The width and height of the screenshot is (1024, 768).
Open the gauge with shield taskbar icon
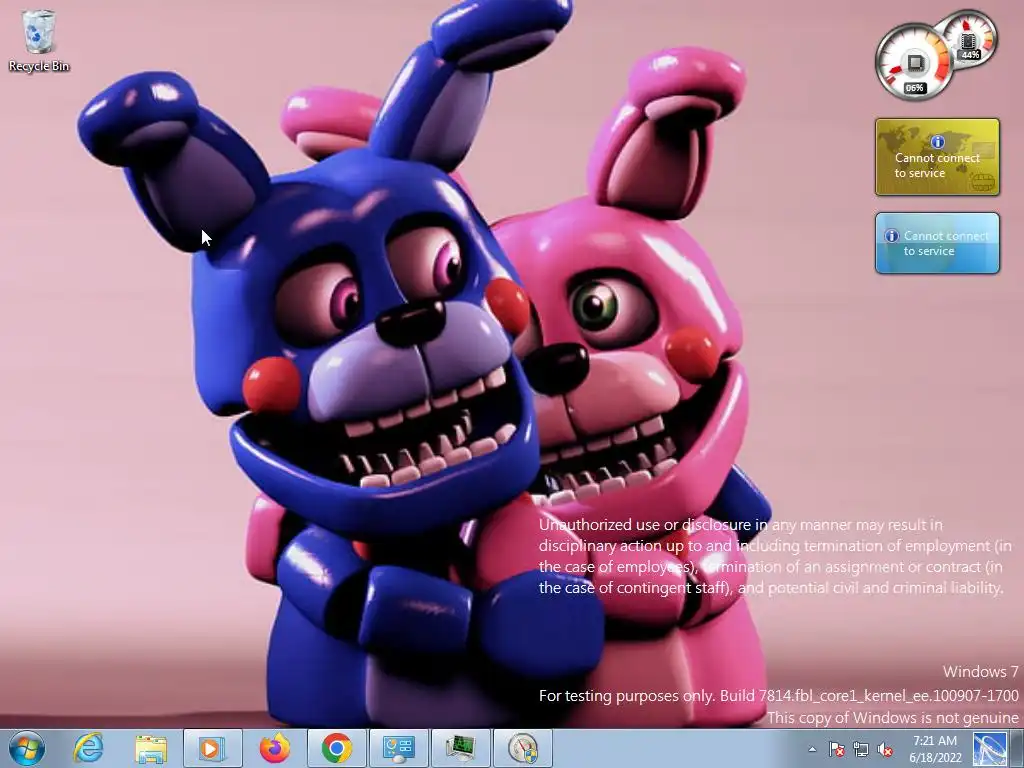point(522,748)
